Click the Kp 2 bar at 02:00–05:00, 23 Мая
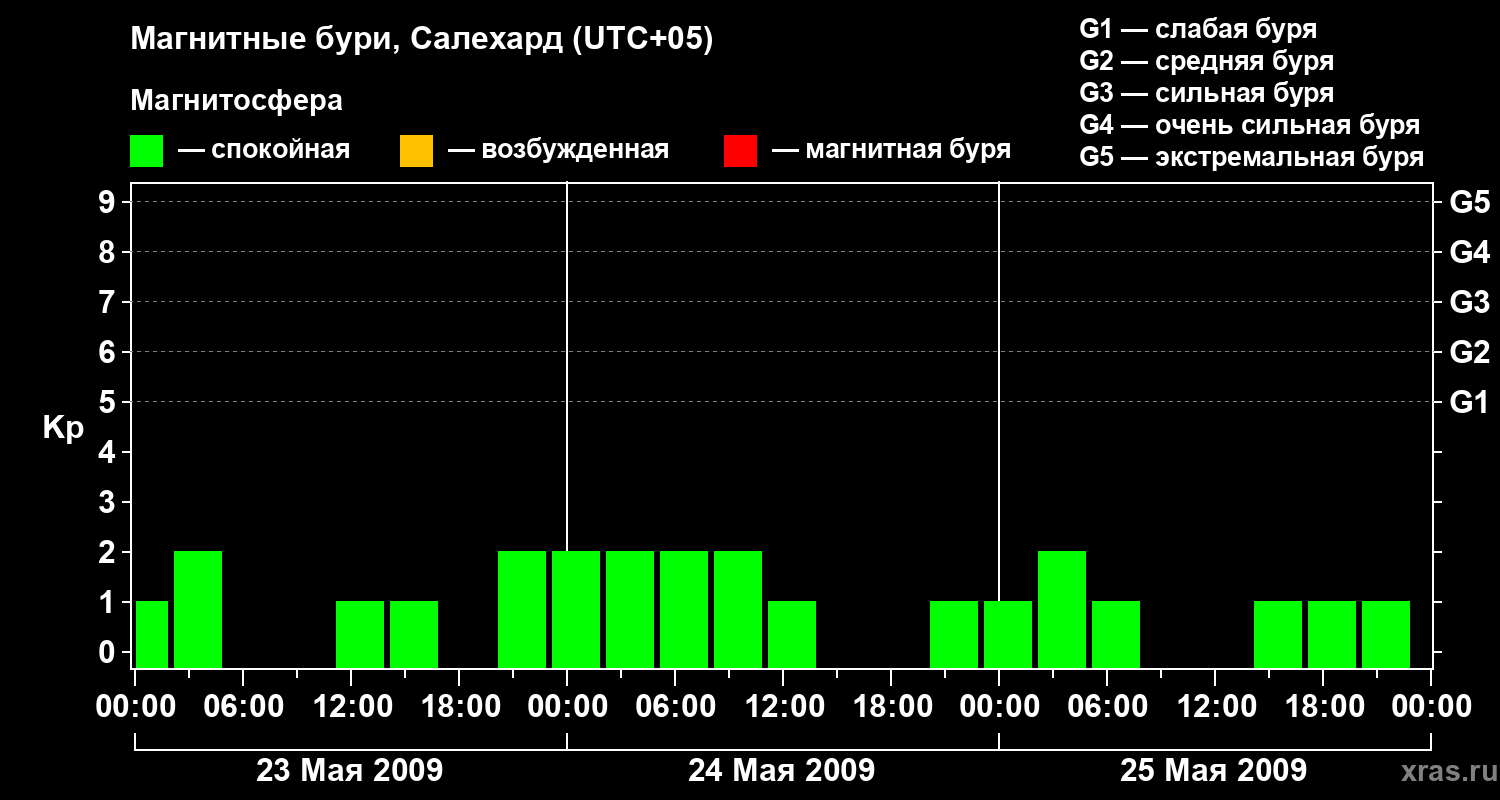This screenshot has width=1500, height=800. coord(198,609)
